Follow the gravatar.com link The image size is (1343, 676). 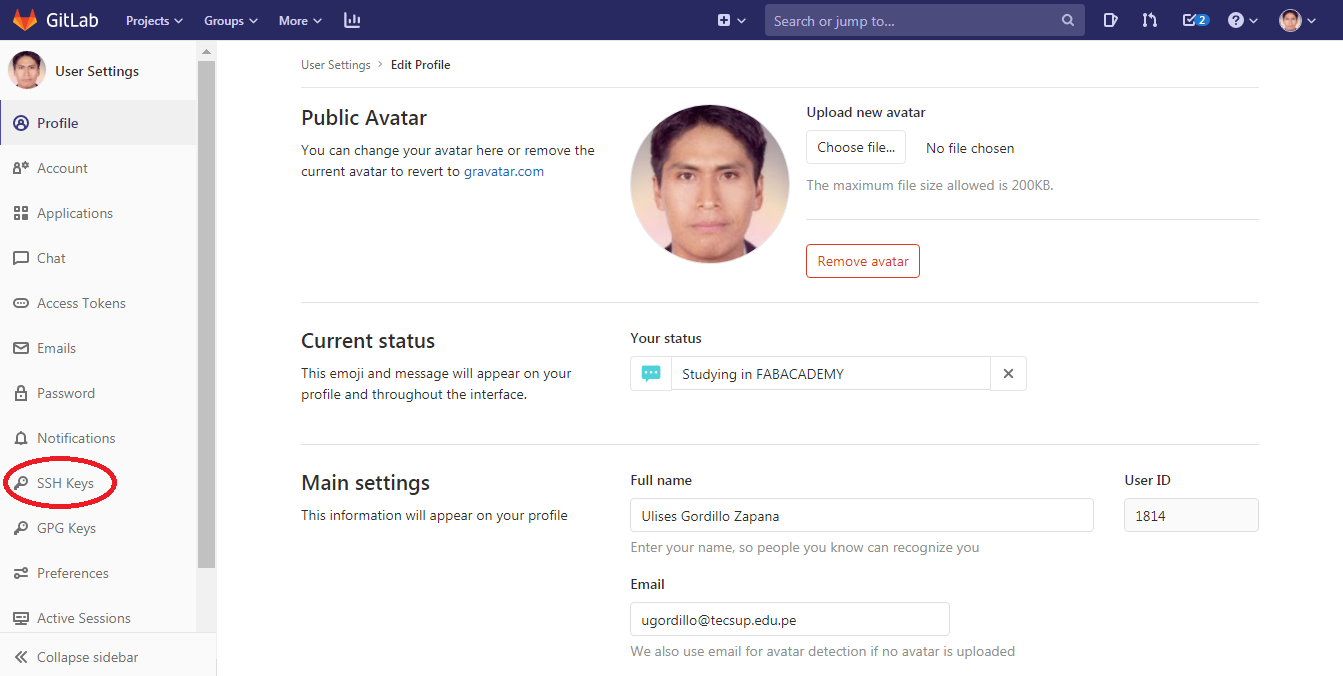(504, 171)
